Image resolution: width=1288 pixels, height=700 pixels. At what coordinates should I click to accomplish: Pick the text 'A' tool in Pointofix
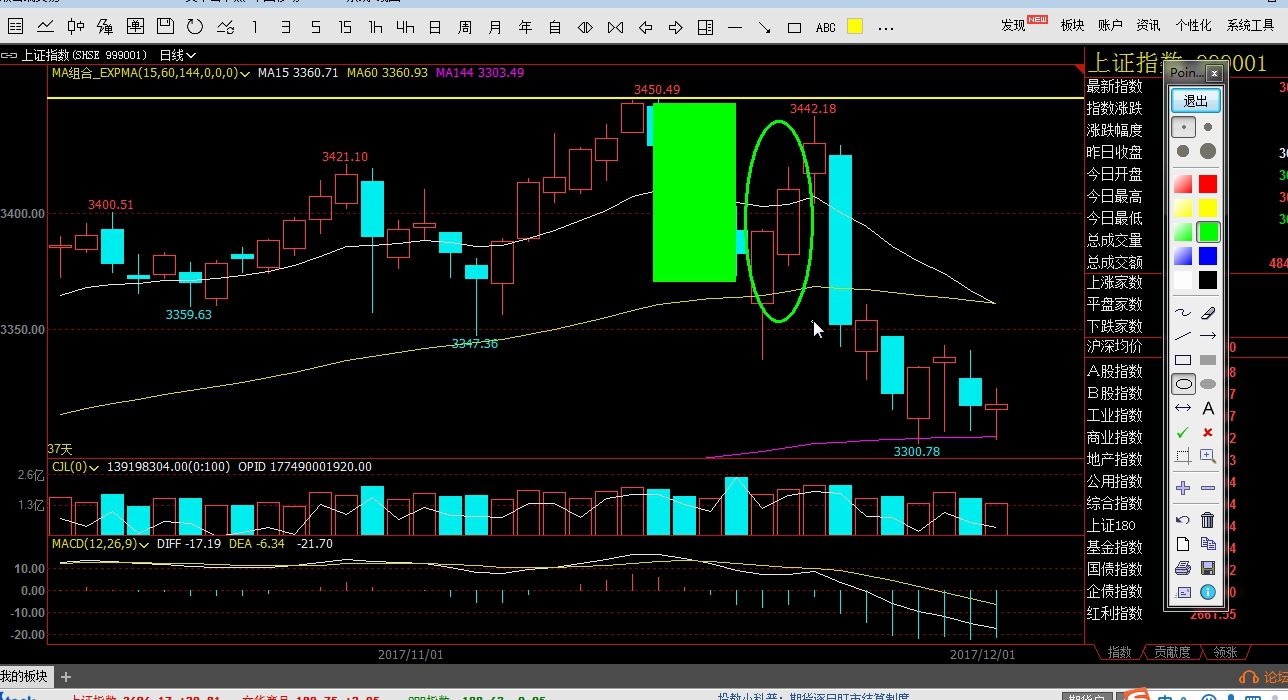coord(1208,408)
